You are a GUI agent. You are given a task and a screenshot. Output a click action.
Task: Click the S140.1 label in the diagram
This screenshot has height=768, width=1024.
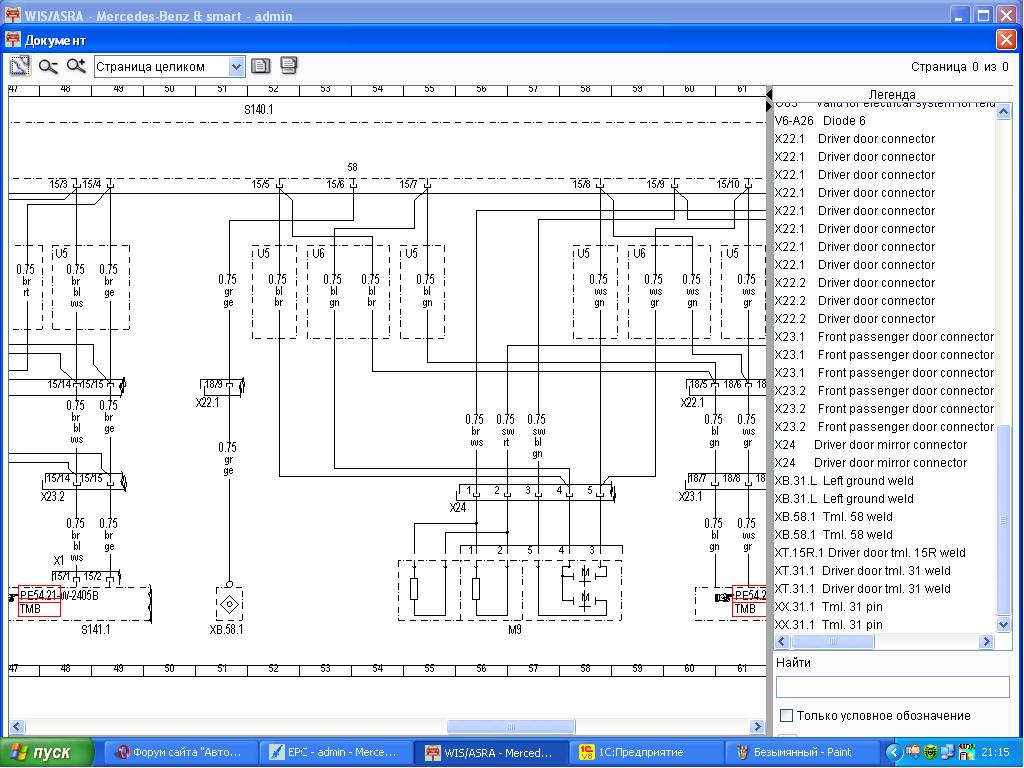pyautogui.click(x=259, y=109)
